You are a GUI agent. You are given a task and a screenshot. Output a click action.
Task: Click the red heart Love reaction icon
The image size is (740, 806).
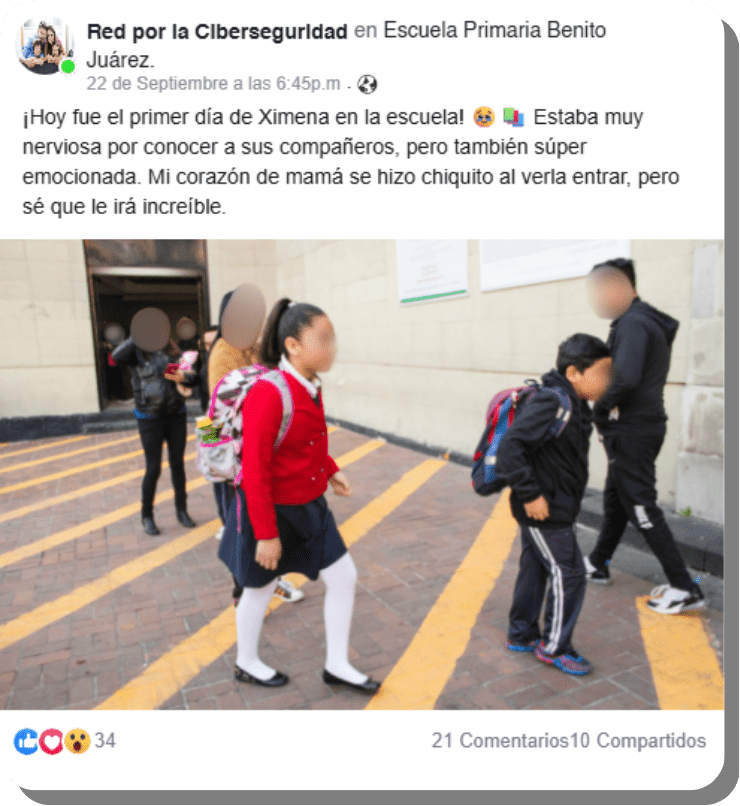(x=51, y=741)
